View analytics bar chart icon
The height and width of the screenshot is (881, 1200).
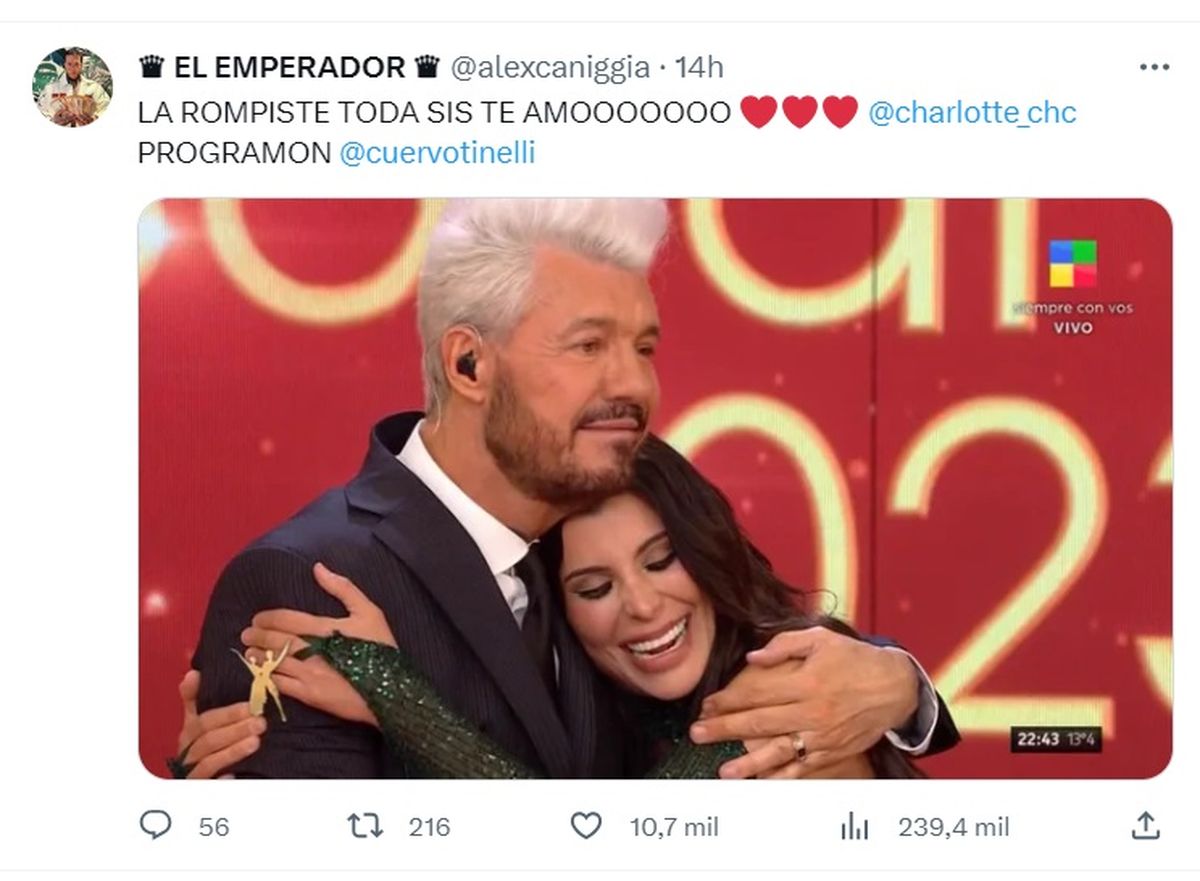click(855, 826)
